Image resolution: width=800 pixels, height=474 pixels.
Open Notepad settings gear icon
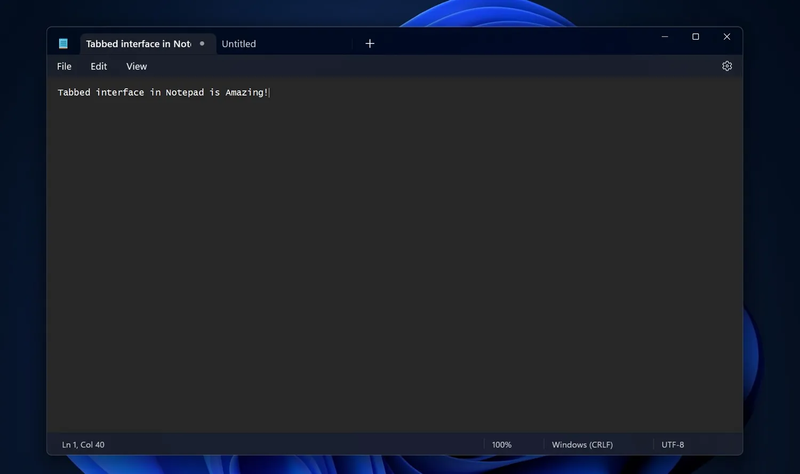click(x=727, y=66)
